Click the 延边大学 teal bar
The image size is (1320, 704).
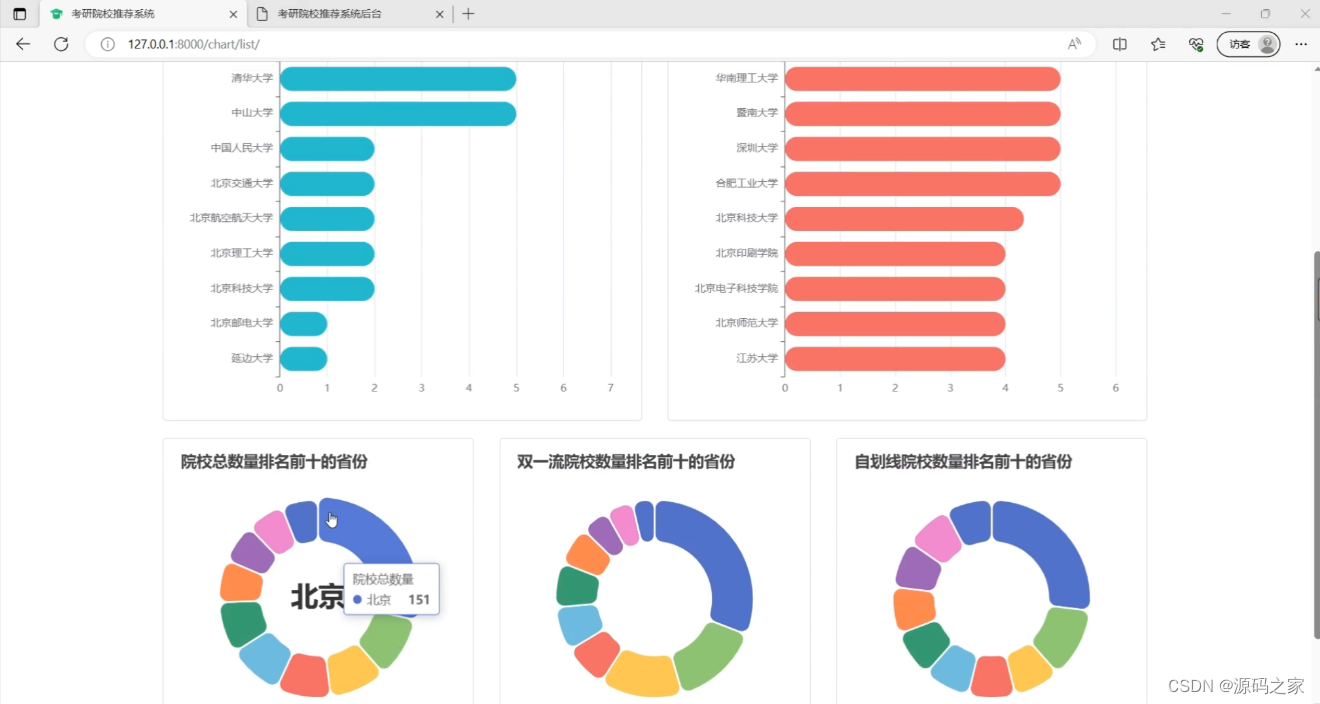coord(303,359)
